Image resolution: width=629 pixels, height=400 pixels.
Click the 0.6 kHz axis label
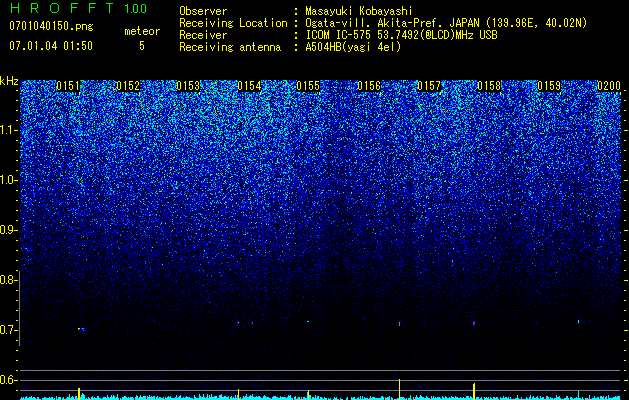(x=8, y=380)
